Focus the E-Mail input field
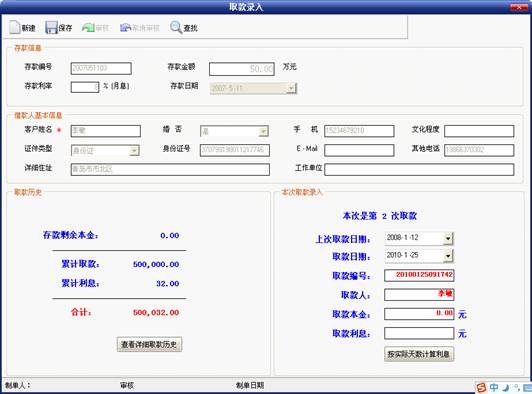Screen dimensions: 532x394 tap(359, 150)
